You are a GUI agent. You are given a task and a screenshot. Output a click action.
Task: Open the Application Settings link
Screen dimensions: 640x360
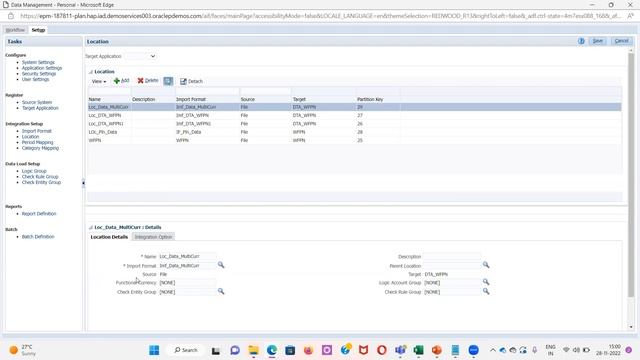(42, 68)
